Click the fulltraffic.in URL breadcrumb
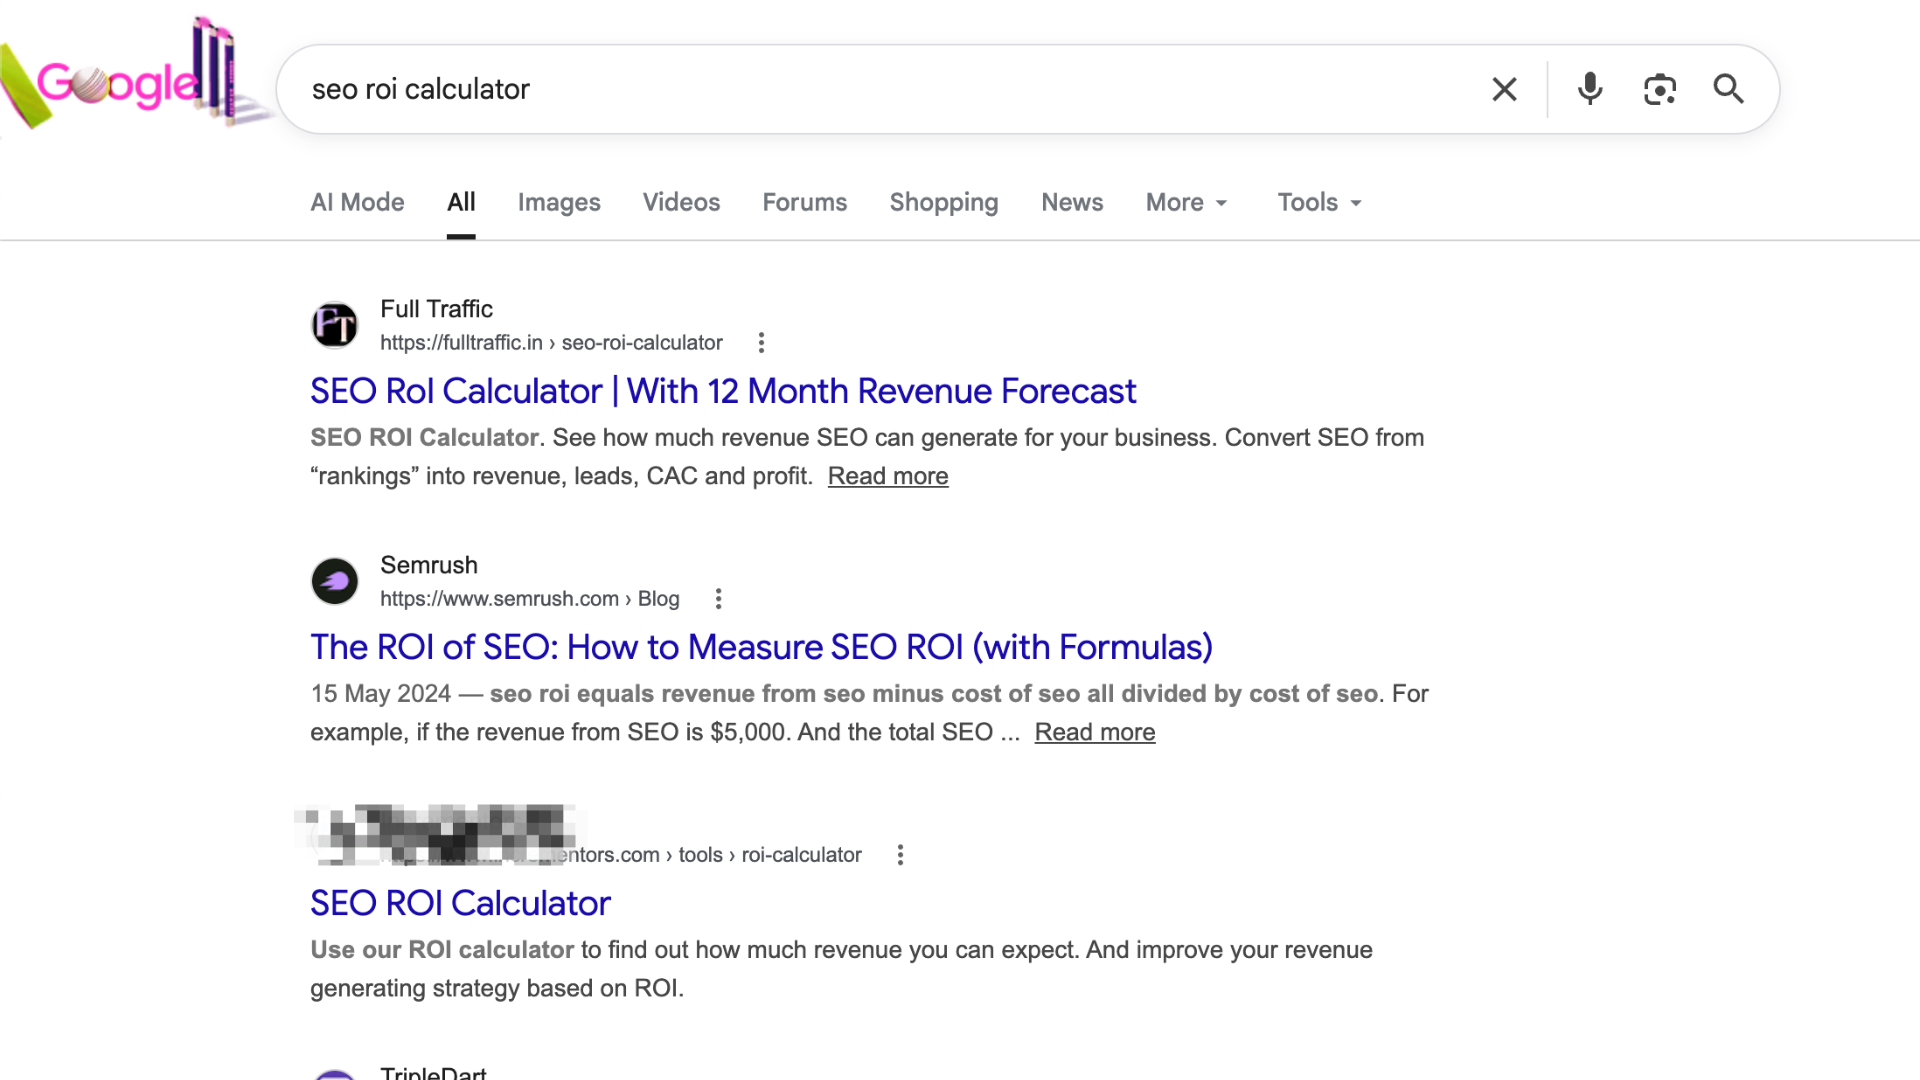Screen dimensions: 1920x1080 [551, 343]
